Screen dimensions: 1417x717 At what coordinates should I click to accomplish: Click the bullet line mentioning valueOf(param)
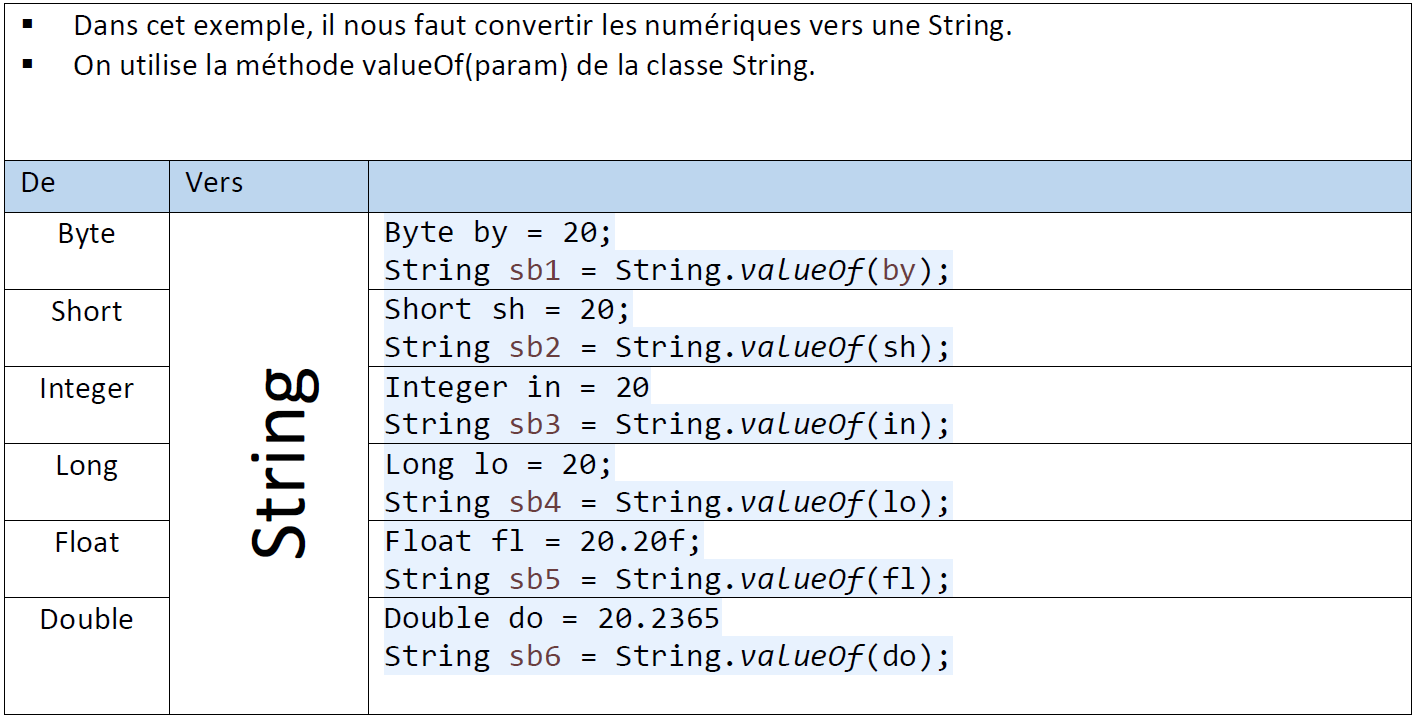click(x=444, y=67)
